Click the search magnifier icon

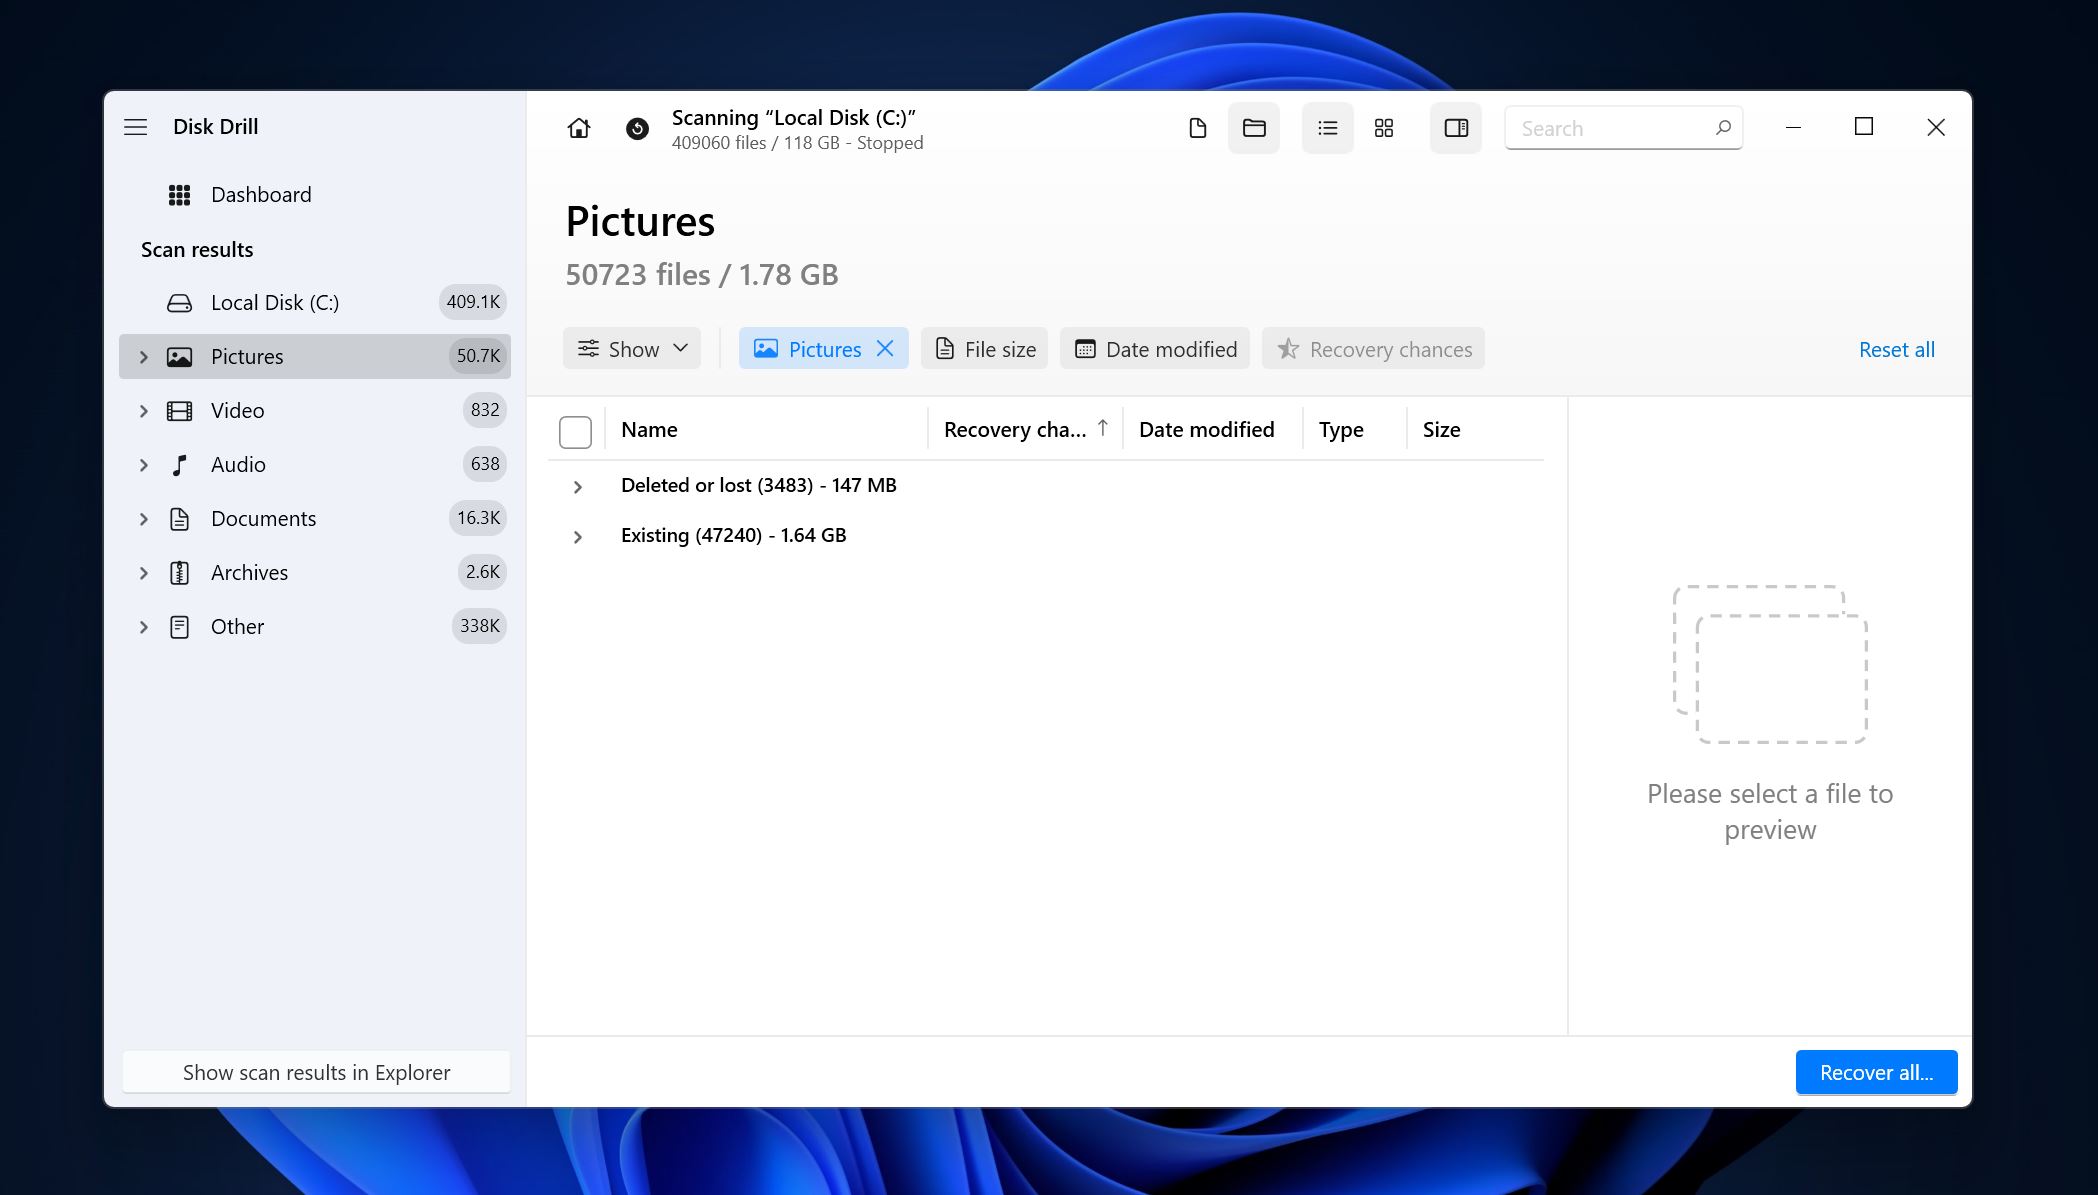tap(1723, 127)
